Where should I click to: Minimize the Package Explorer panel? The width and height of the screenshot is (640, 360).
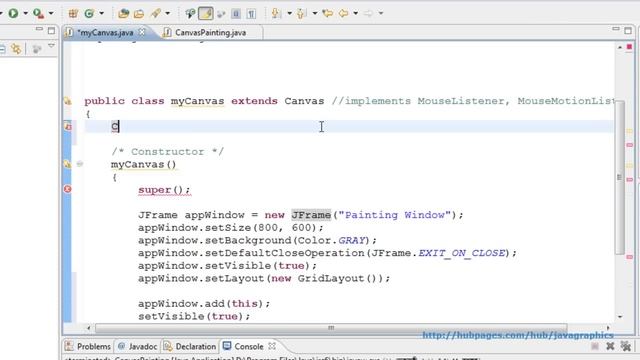(x=39, y=29)
